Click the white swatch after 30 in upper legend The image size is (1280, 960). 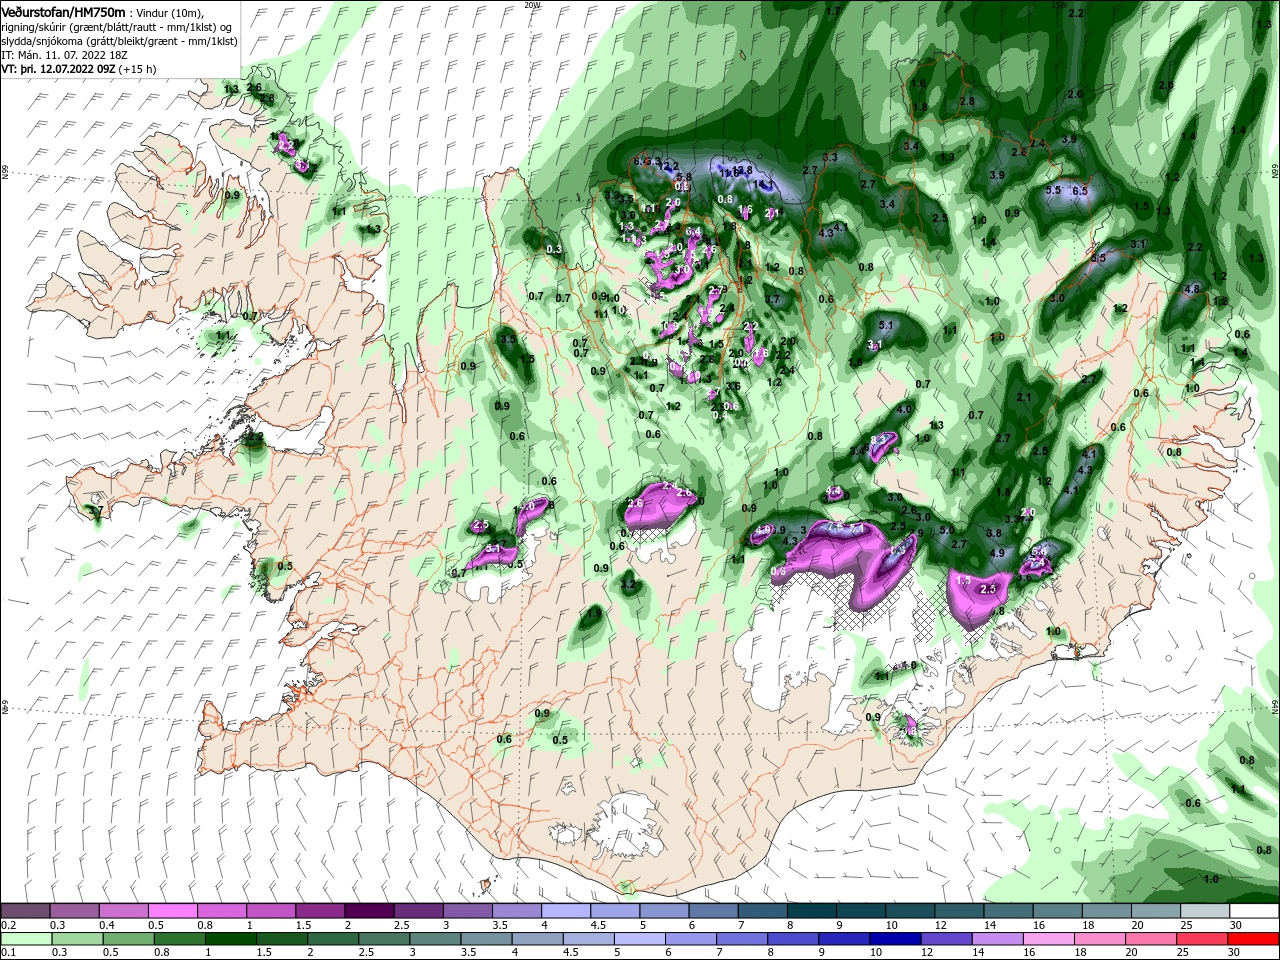(x=1254, y=911)
